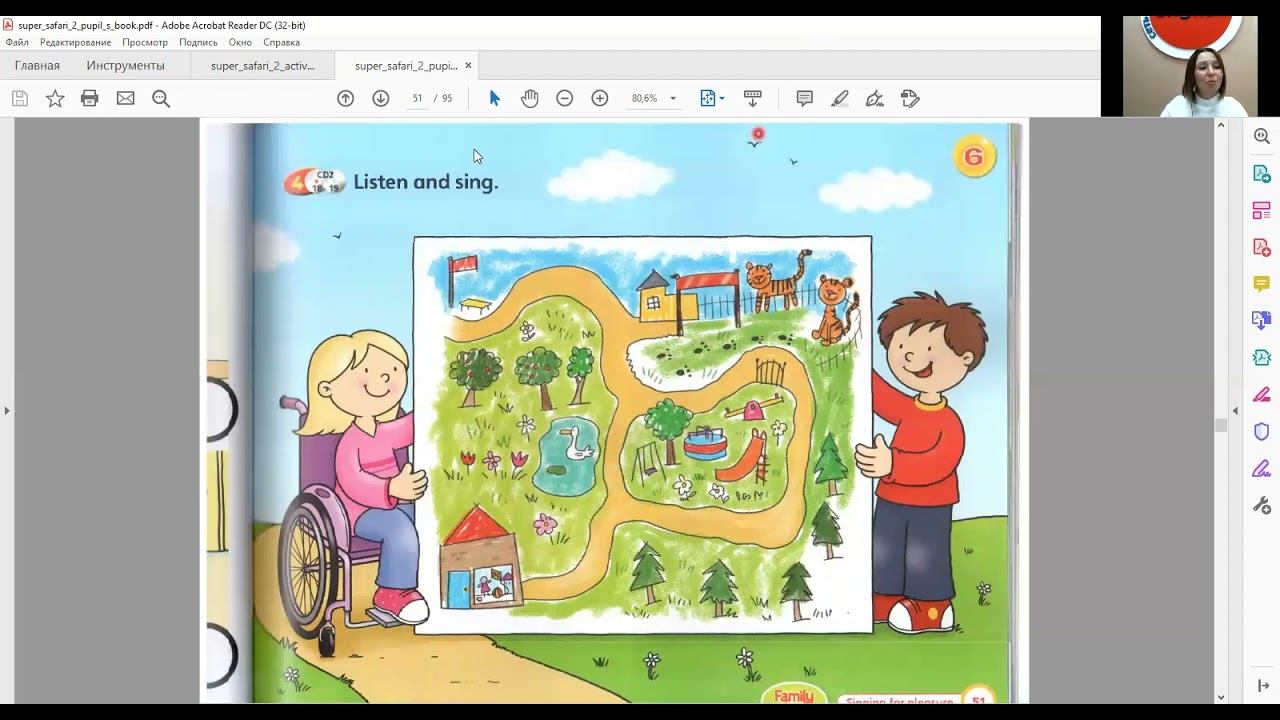1280x720 pixels.
Task: Switch to the Главная tab
Action: [x=37, y=65]
